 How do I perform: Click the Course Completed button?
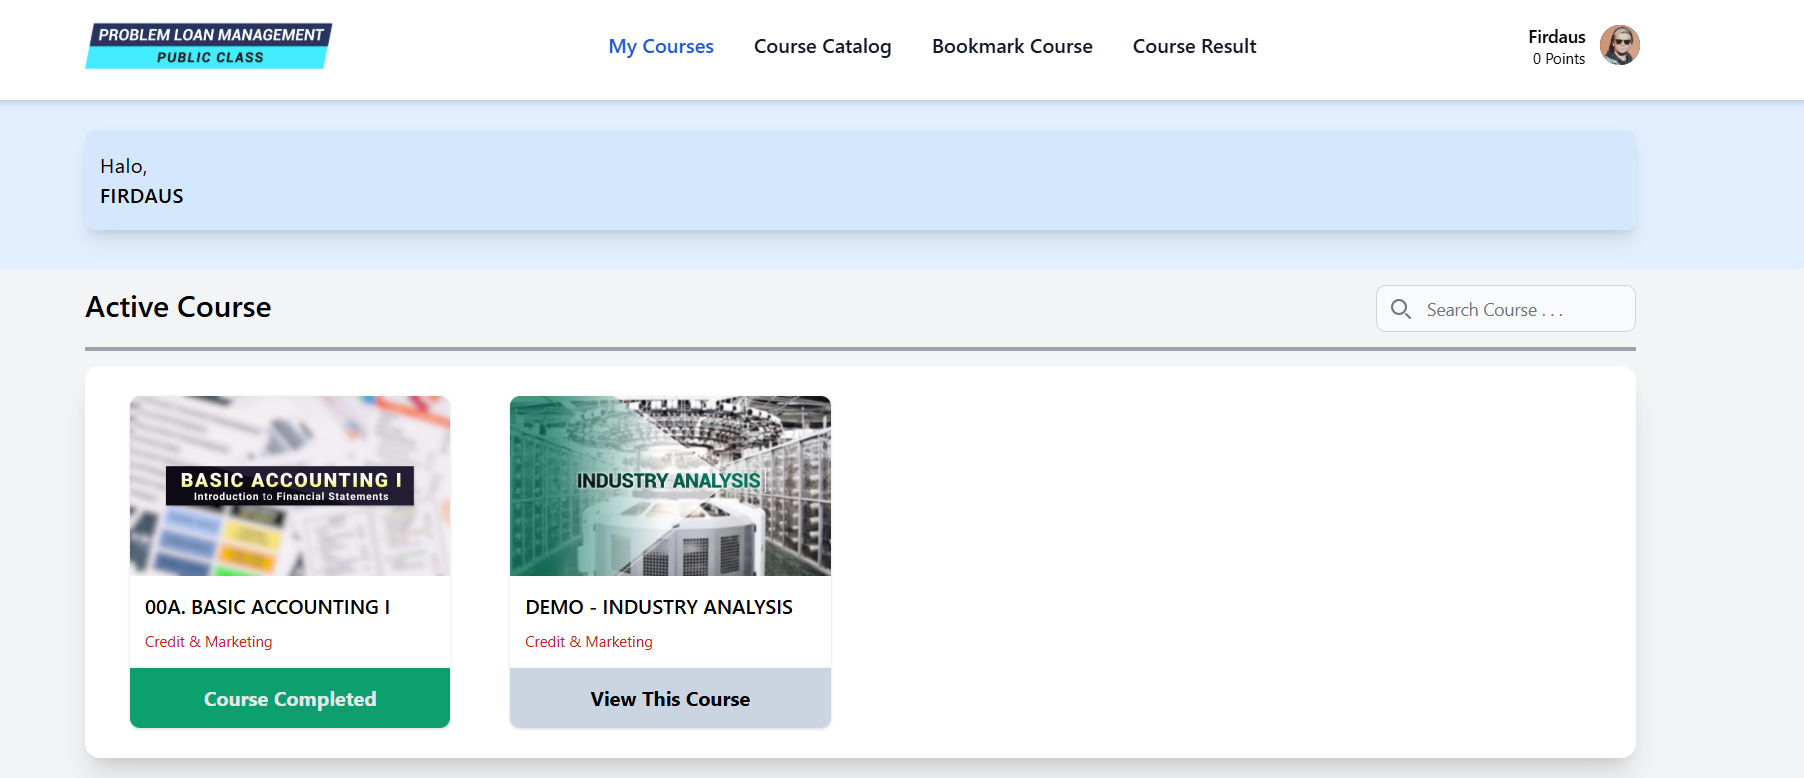290,698
